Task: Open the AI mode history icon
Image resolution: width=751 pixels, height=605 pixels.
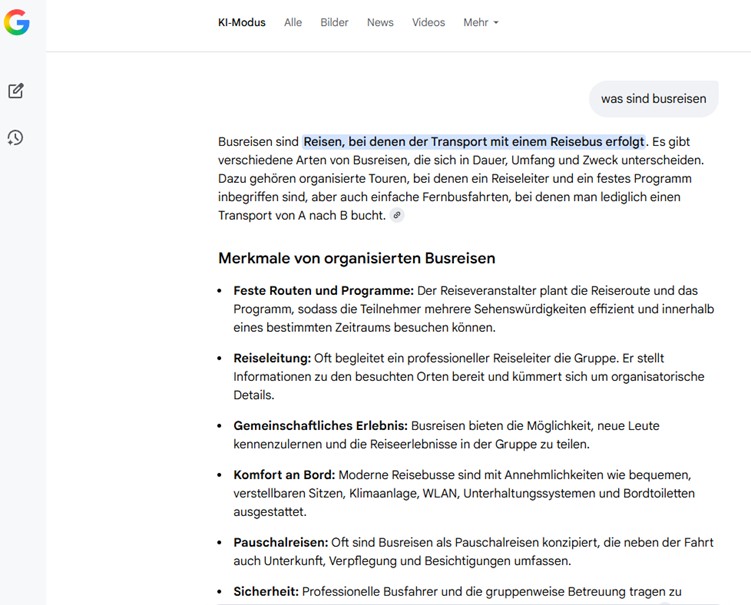Action: point(16,138)
